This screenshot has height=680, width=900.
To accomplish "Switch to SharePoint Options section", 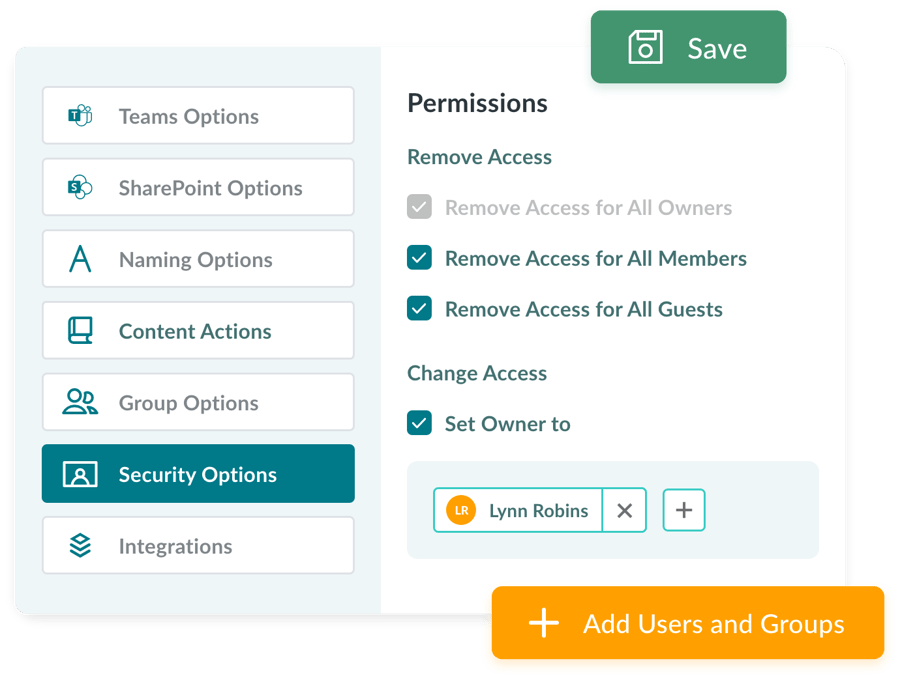I will 198,187.
